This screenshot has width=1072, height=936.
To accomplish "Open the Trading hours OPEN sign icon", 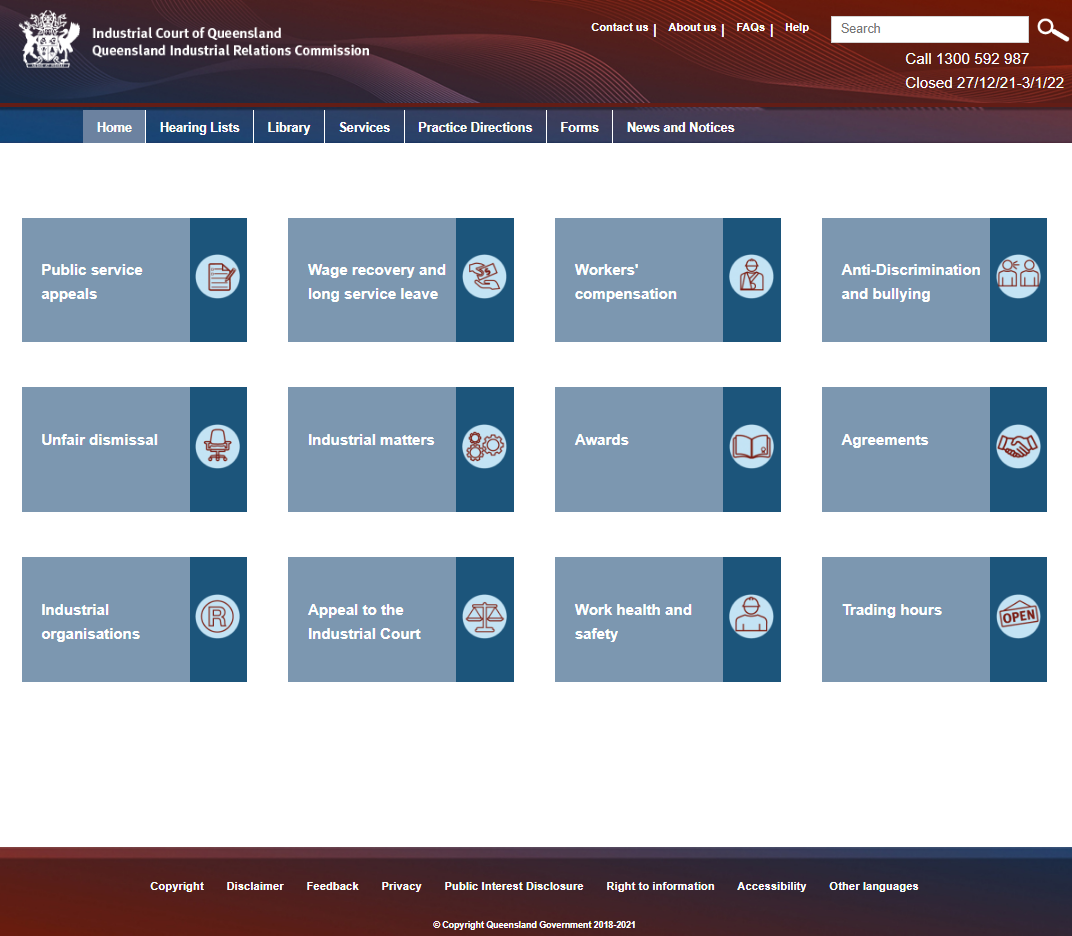I will coord(1018,617).
